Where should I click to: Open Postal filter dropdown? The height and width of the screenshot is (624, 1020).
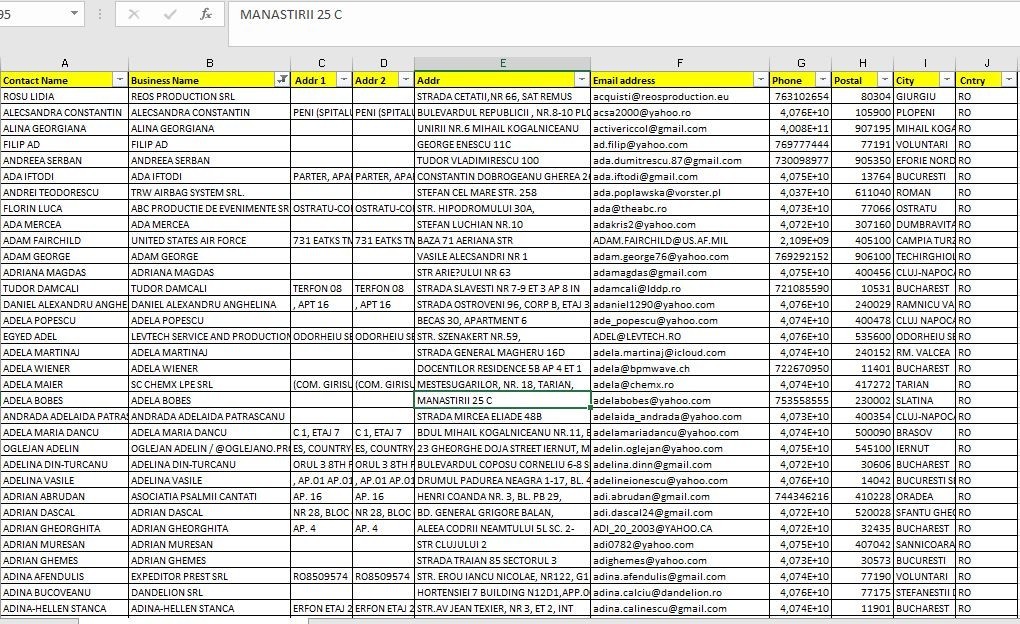click(x=885, y=79)
